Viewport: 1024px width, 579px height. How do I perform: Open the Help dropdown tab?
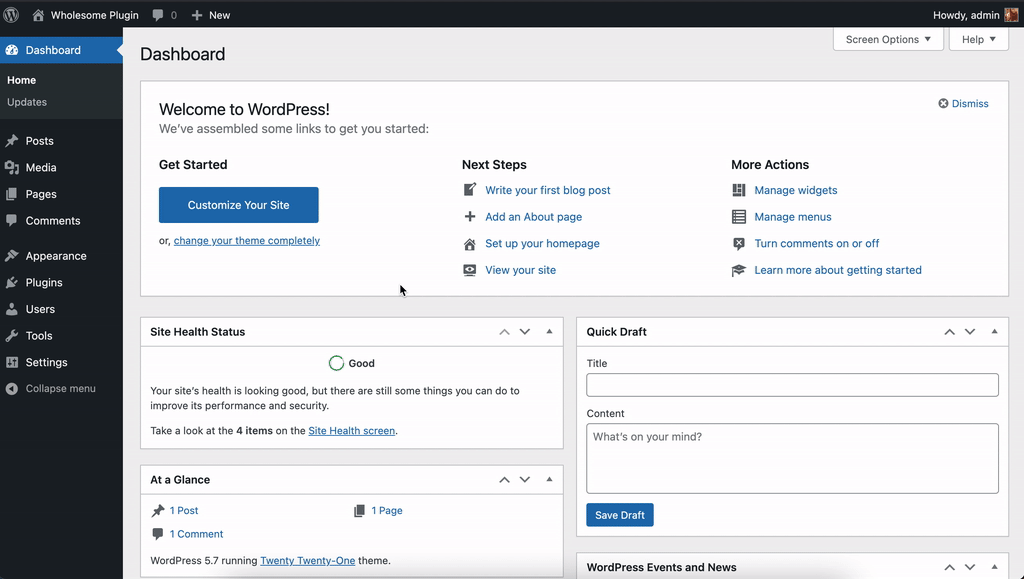pos(978,39)
